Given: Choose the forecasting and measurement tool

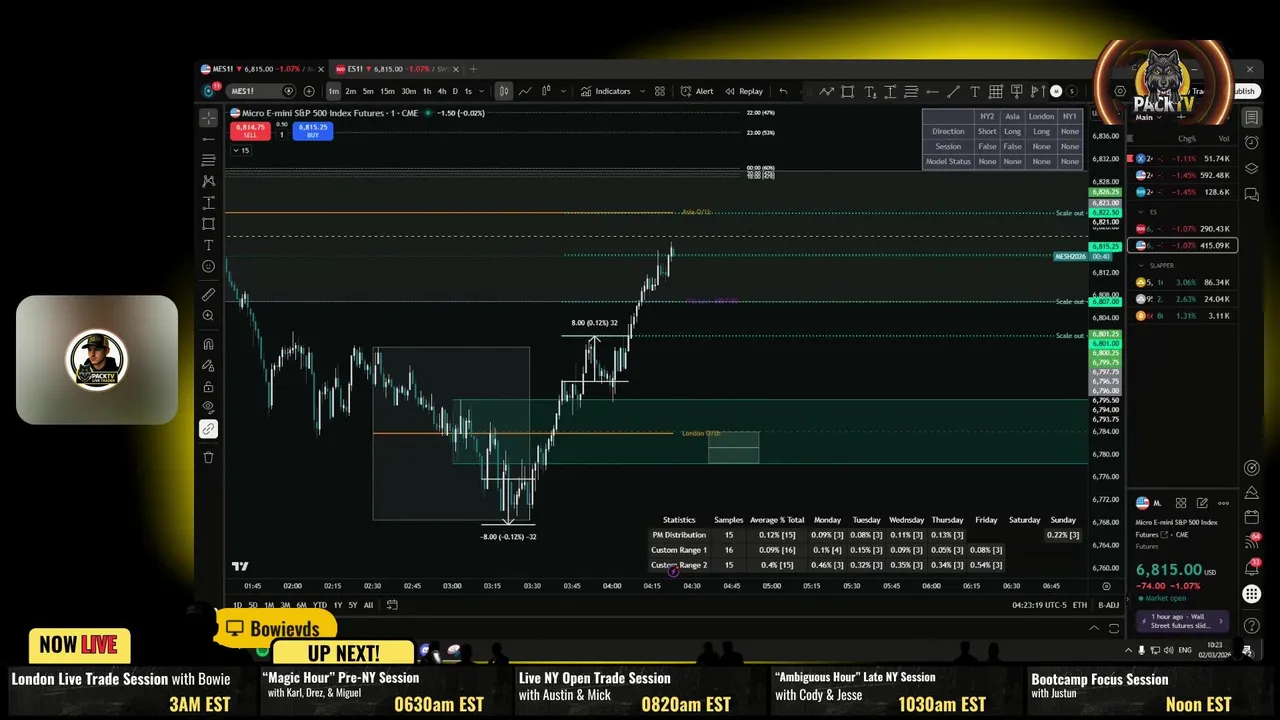Looking at the screenshot, I should 208,203.
